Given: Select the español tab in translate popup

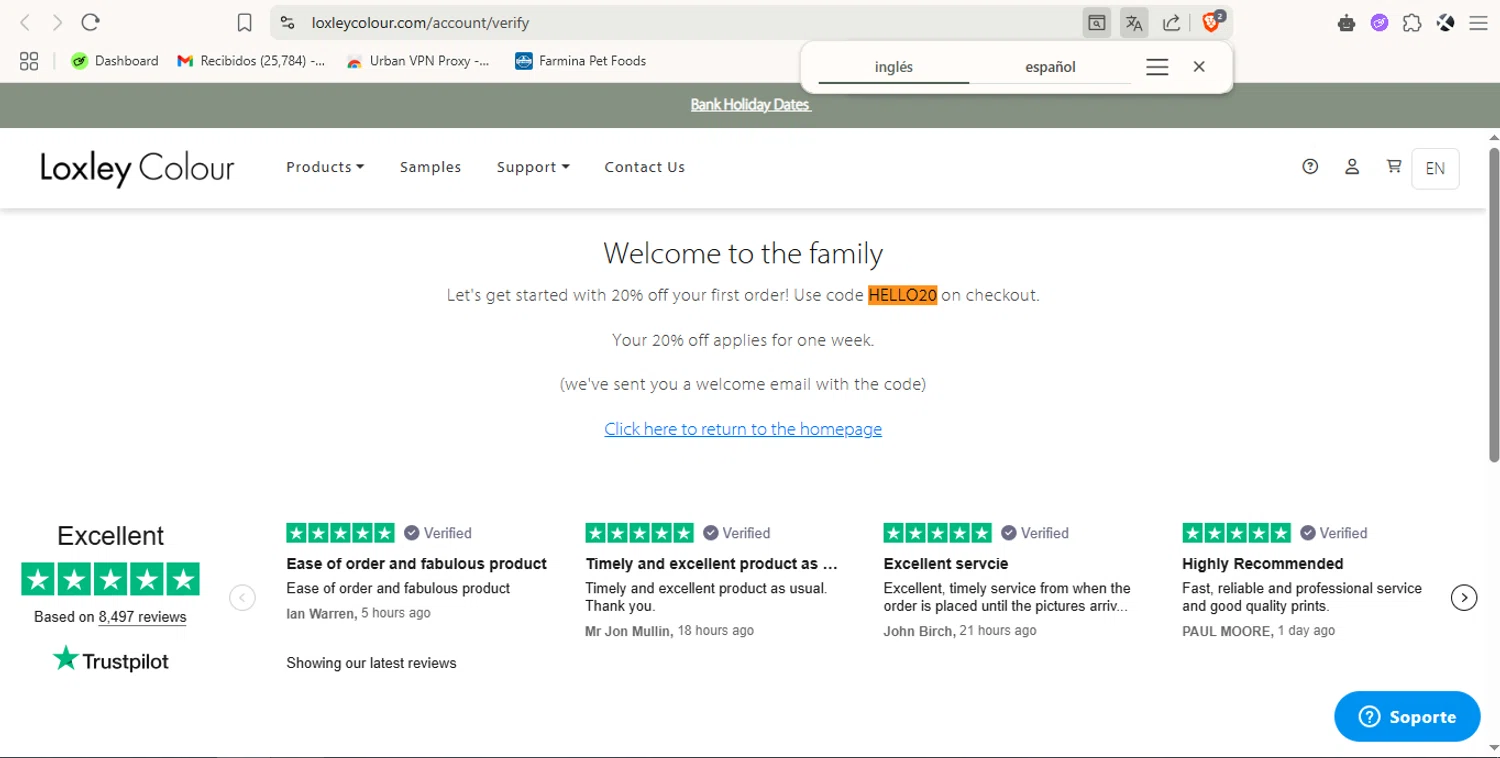Looking at the screenshot, I should point(1050,67).
